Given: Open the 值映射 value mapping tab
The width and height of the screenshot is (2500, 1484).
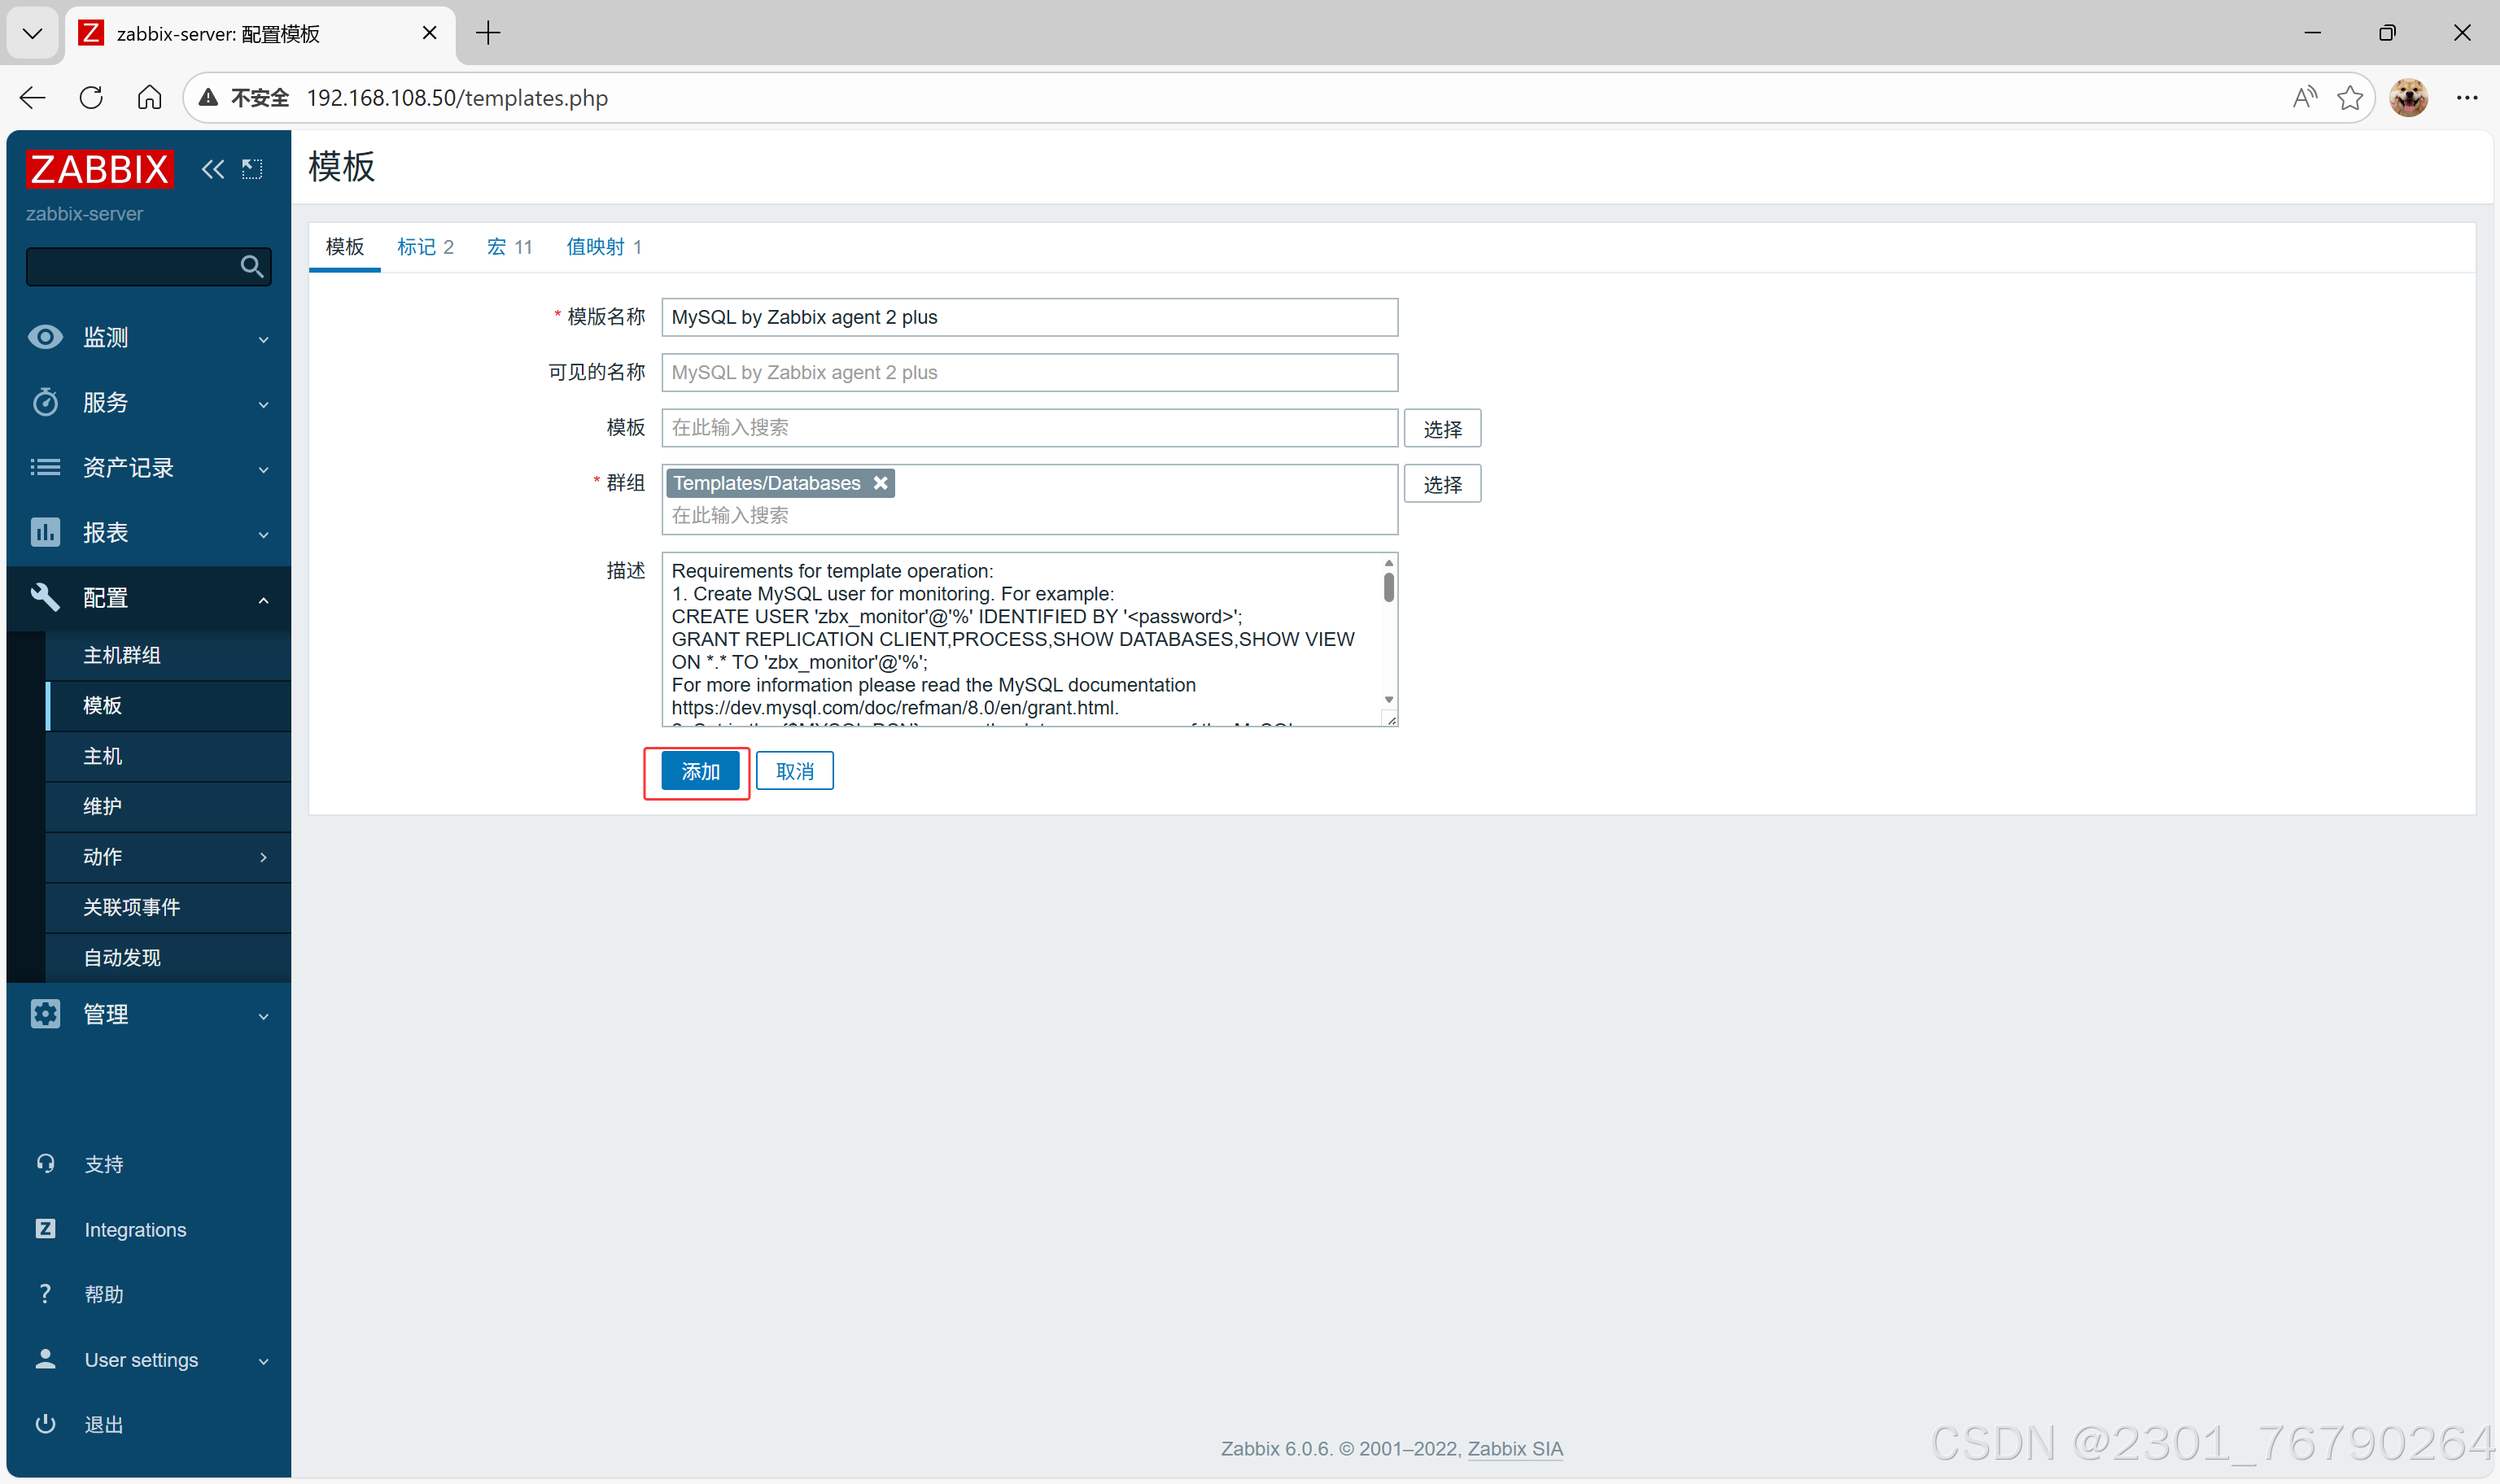Looking at the screenshot, I should pos(603,247).
